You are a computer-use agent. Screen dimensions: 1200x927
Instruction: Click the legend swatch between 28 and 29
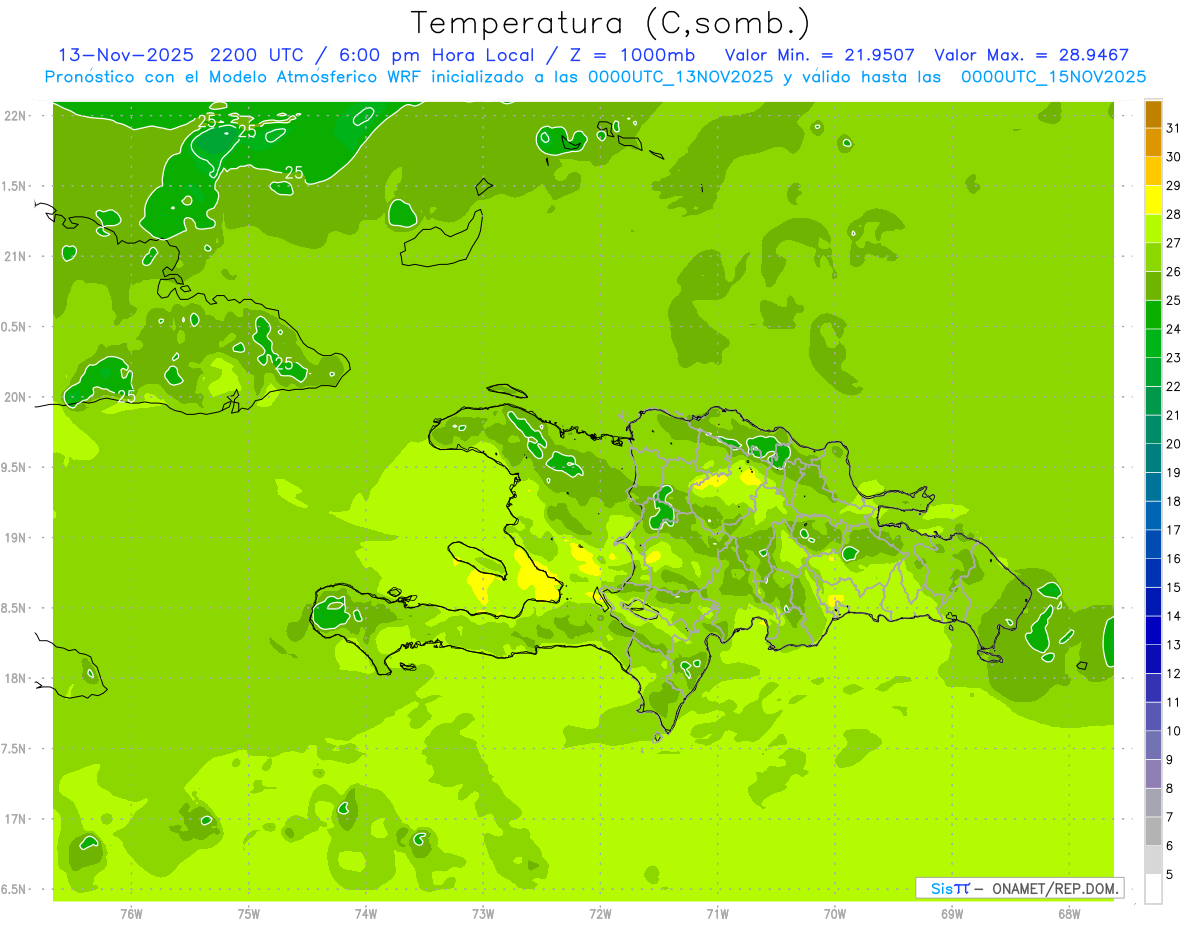[x=1153, y=200]
